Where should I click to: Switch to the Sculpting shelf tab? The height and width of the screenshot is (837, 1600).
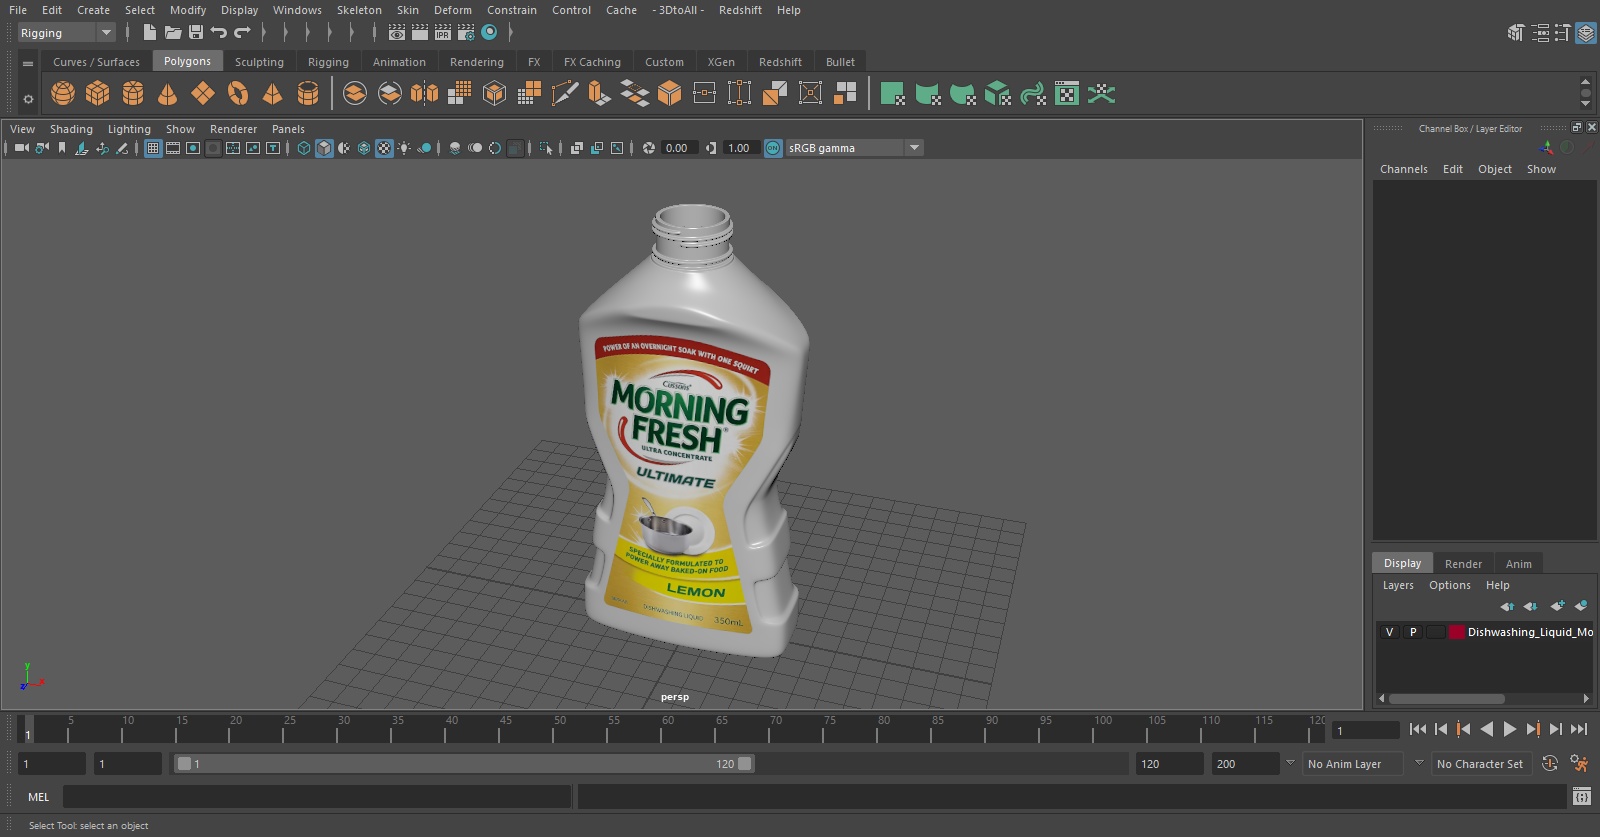coord(259,62)
